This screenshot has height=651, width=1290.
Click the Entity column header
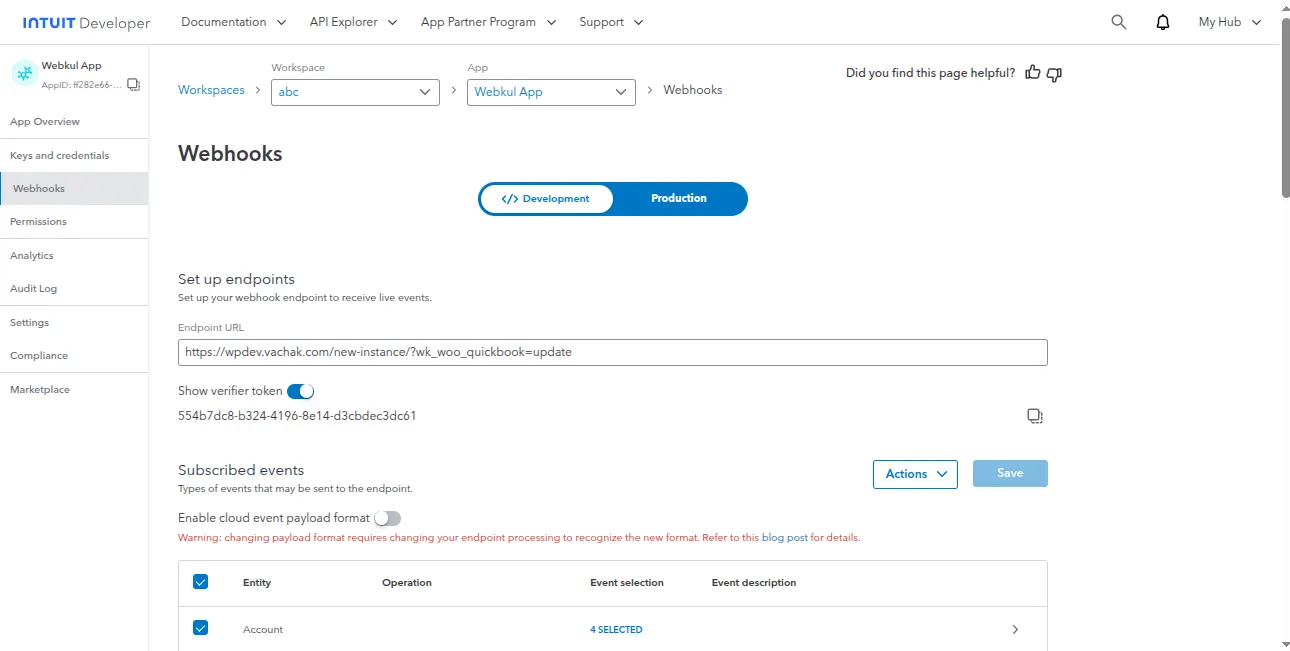(257, 583)
